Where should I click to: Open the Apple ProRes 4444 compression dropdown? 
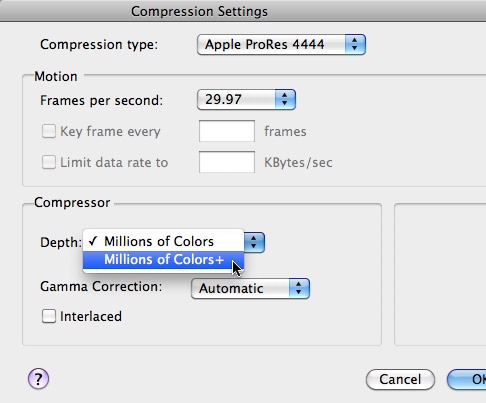coord(281,44)
